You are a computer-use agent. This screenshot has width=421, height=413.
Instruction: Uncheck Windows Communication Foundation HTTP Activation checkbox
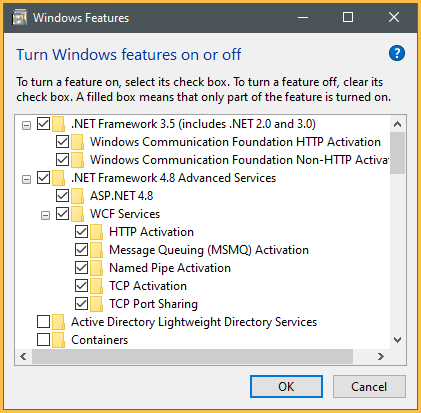pos(62,142)
